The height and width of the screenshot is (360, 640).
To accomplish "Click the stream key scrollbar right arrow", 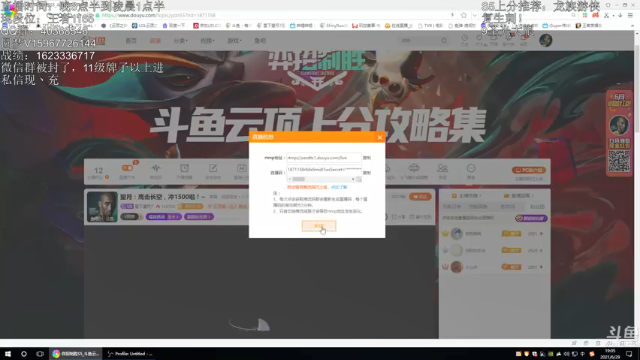I will click(x=353, y=179).
